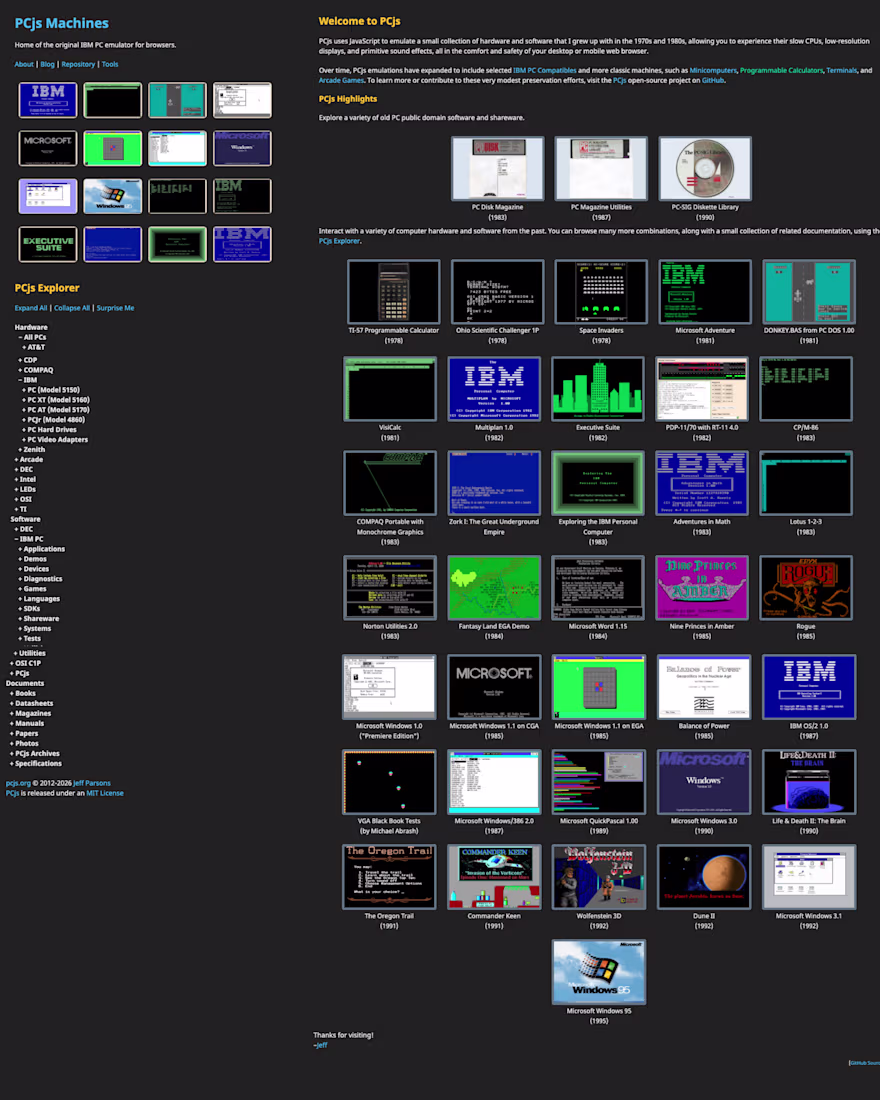
Task: Open the About page link
Action: click(24, 64)
